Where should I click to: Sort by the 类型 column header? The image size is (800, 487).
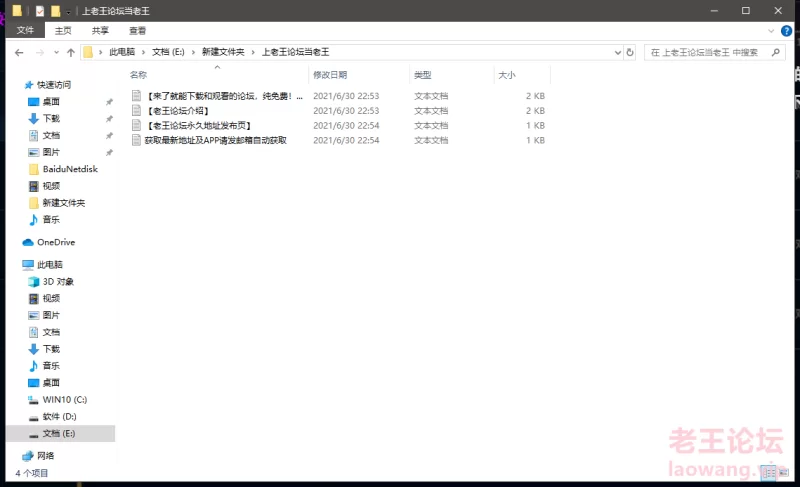pyautogui.click(x=422, y=75)
